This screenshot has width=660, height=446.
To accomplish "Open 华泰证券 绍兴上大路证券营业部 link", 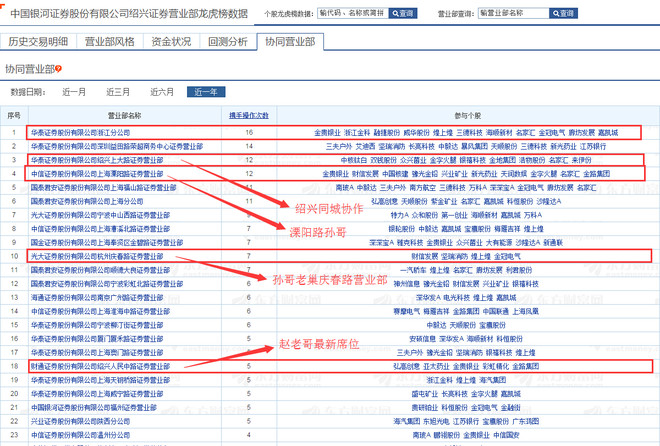I will 97,160.
